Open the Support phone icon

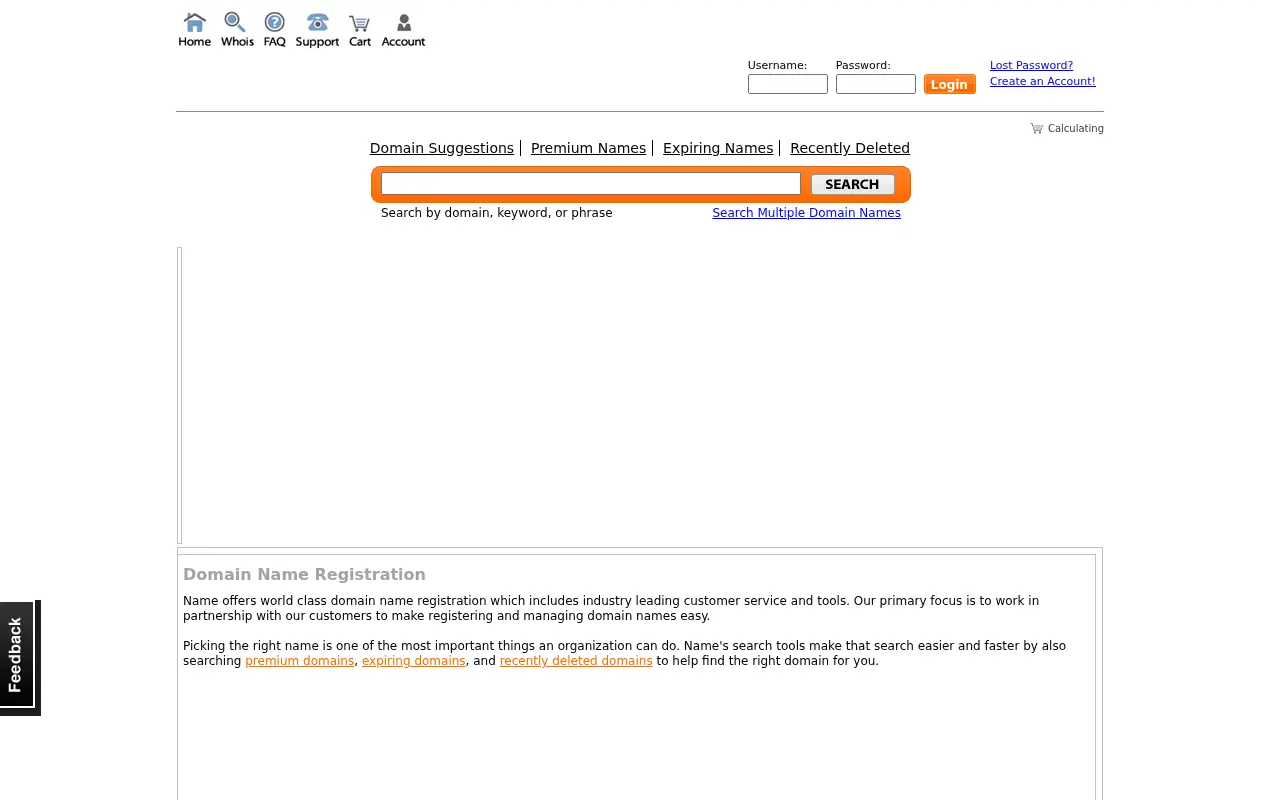pyautogui.click(x=317, y=30)
